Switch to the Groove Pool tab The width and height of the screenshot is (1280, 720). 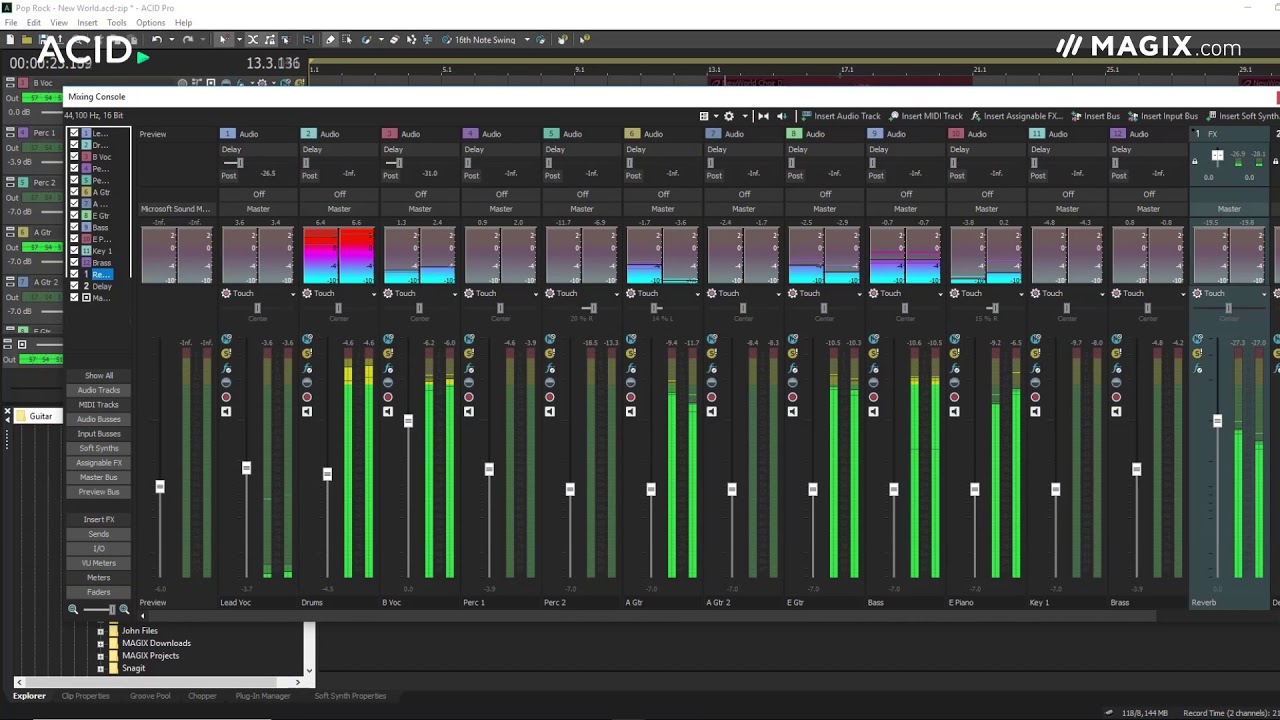[x=150, y=696]
